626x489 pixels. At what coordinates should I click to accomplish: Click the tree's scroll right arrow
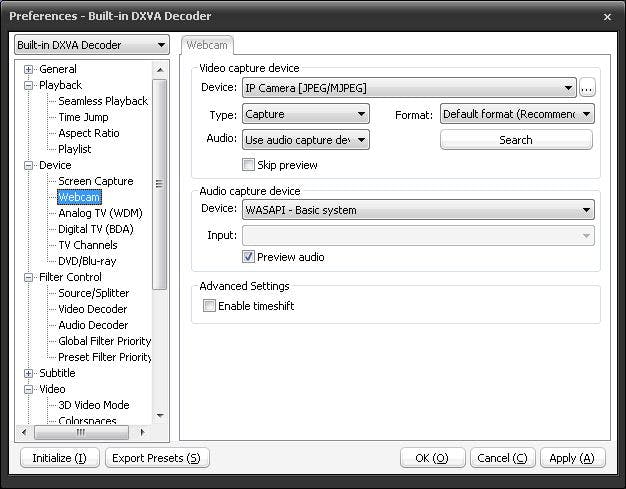(x=143, y=432)
